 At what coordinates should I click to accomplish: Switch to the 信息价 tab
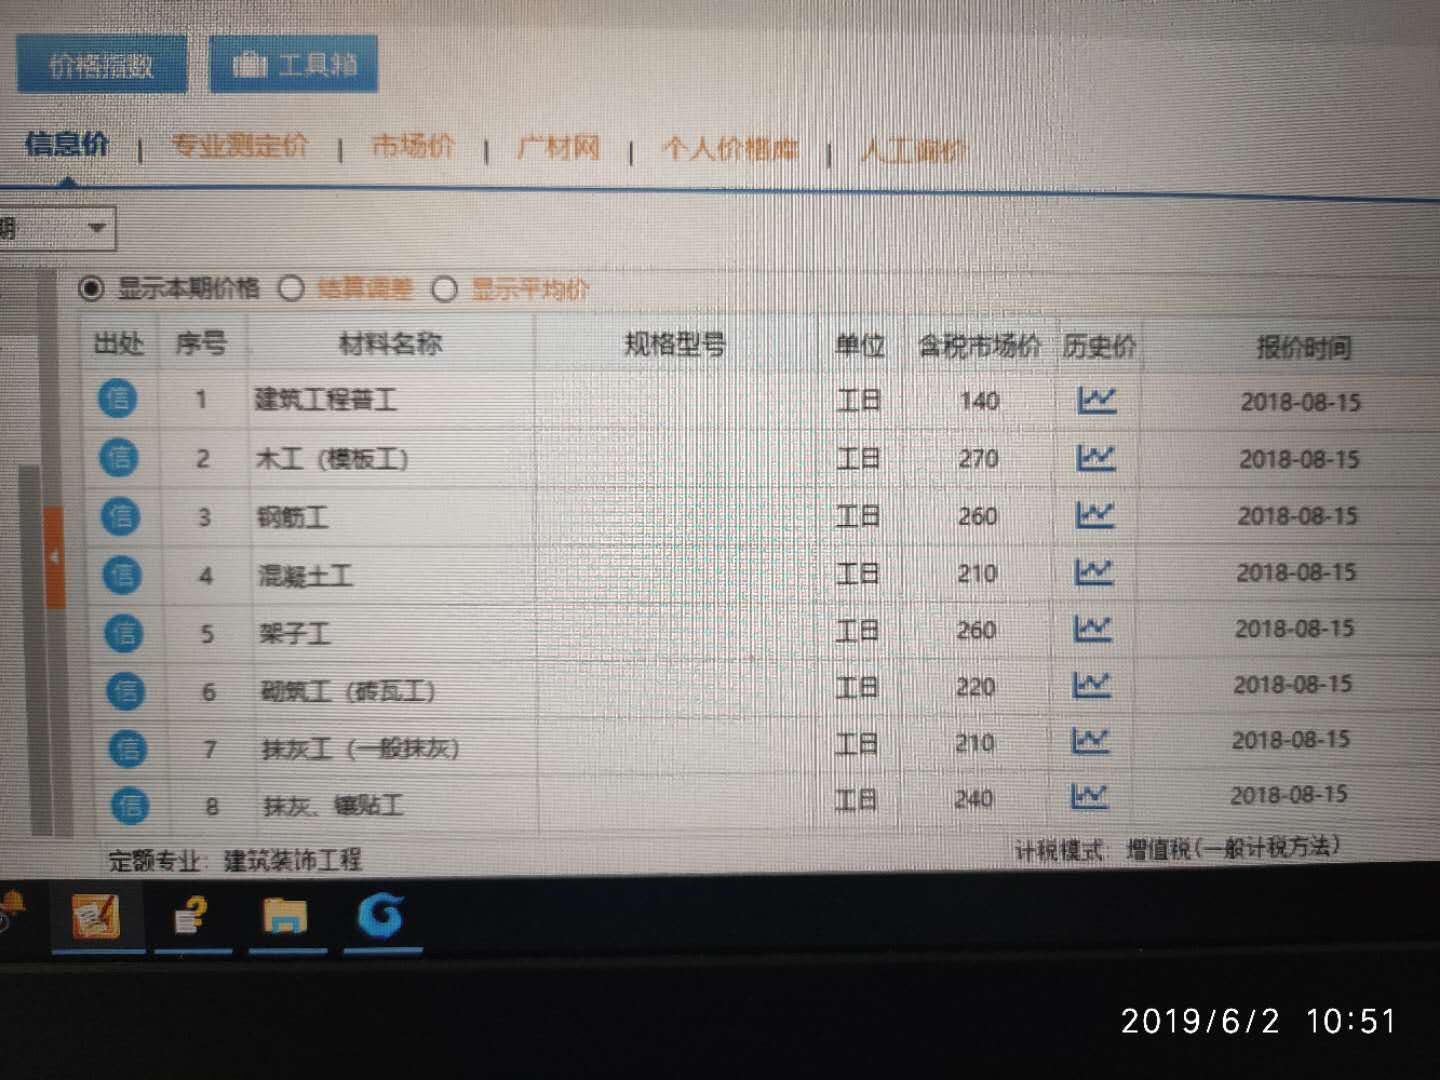point(66,145)
